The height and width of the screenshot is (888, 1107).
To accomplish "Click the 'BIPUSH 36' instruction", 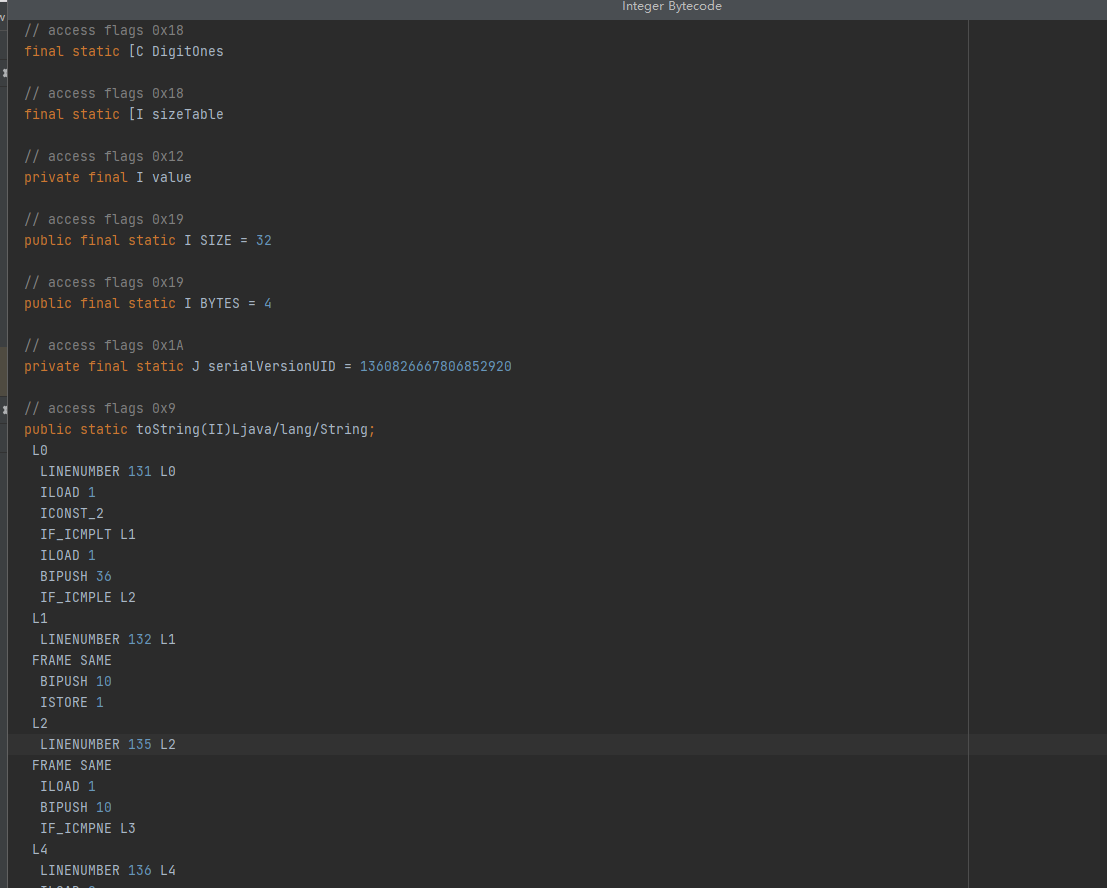I will [76, 577].
